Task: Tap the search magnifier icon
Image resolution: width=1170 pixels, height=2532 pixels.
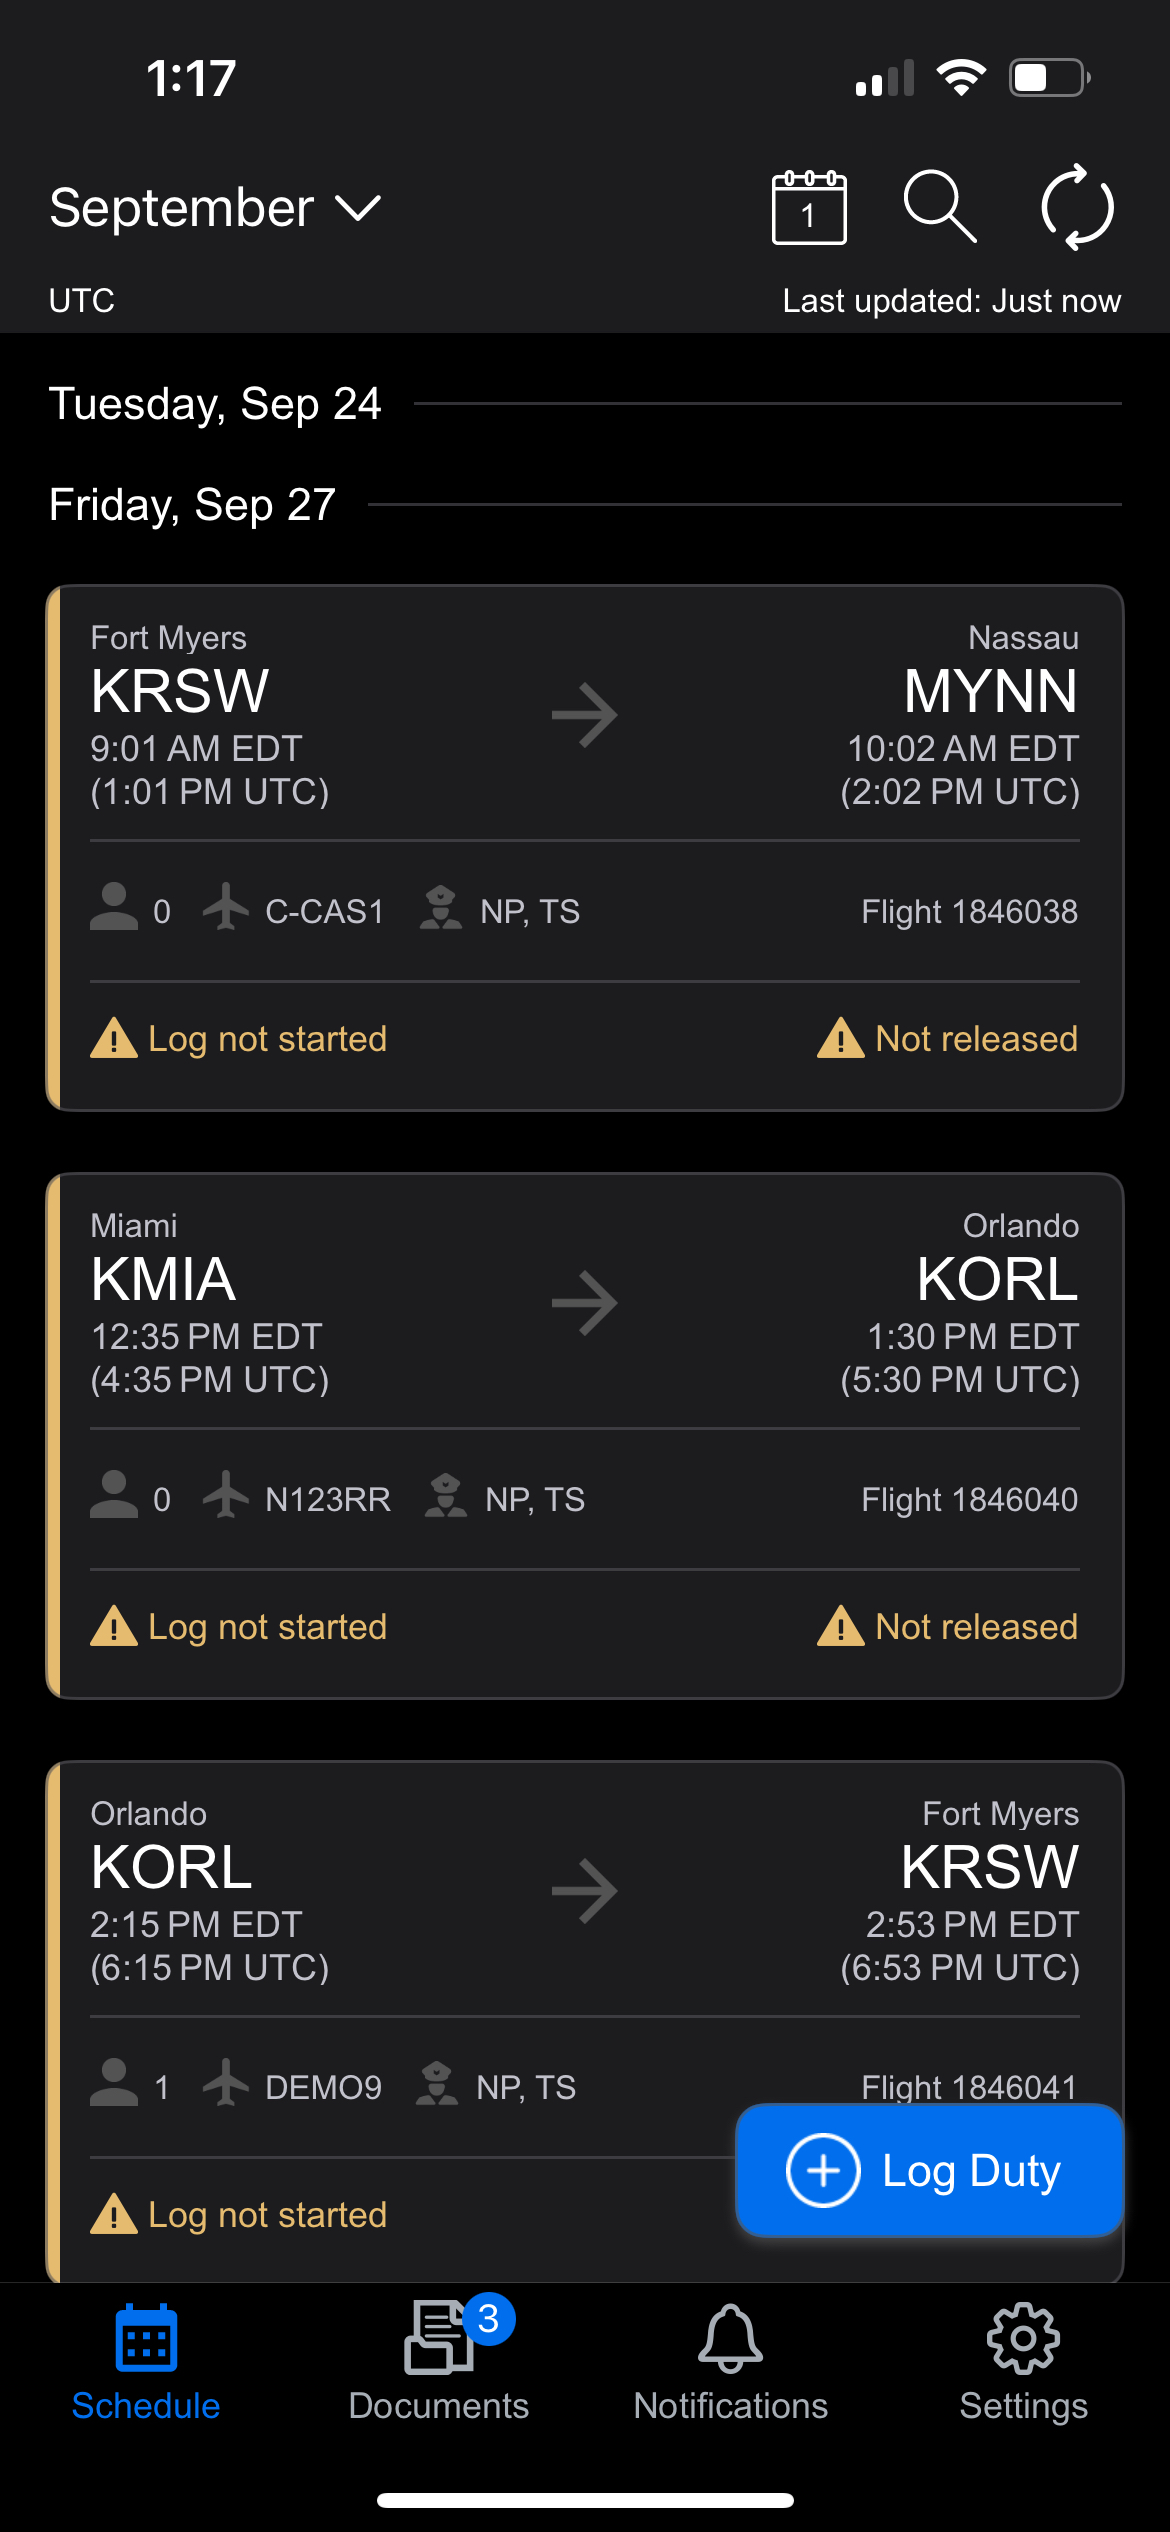Action: [939, 207]
